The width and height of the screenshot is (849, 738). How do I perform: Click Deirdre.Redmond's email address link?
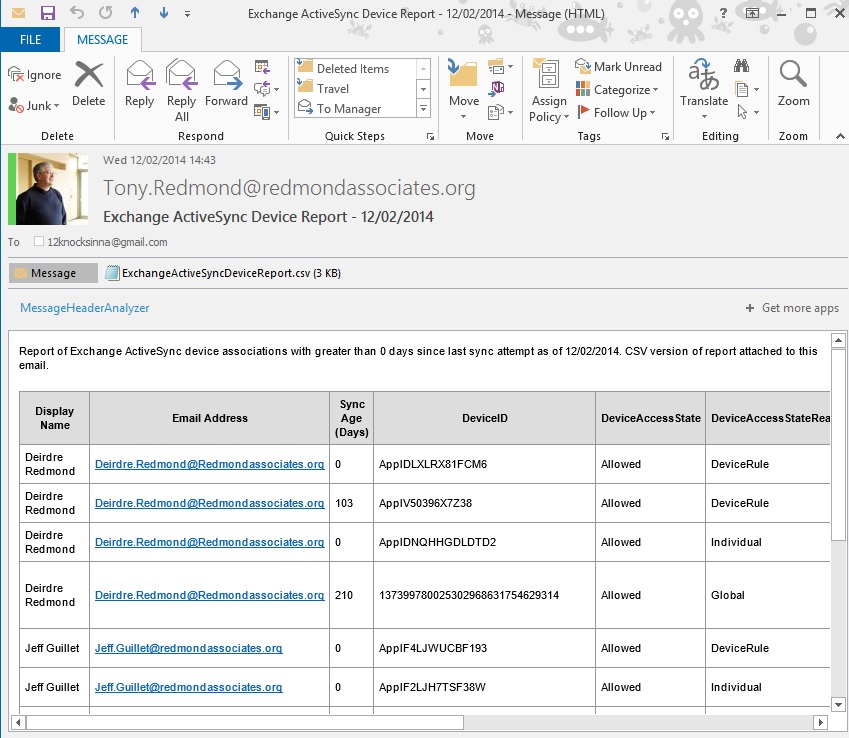(x=209, y=465)
